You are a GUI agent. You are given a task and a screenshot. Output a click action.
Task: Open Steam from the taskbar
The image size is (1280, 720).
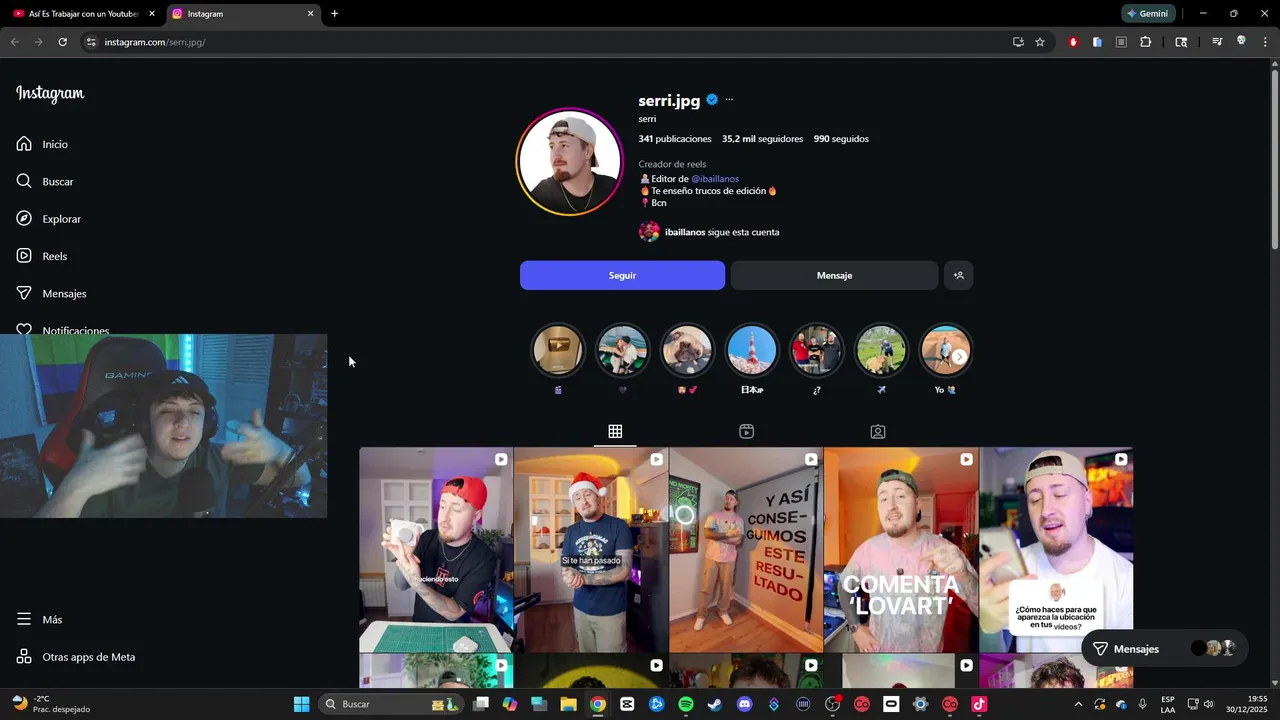(x=715, y=704)
